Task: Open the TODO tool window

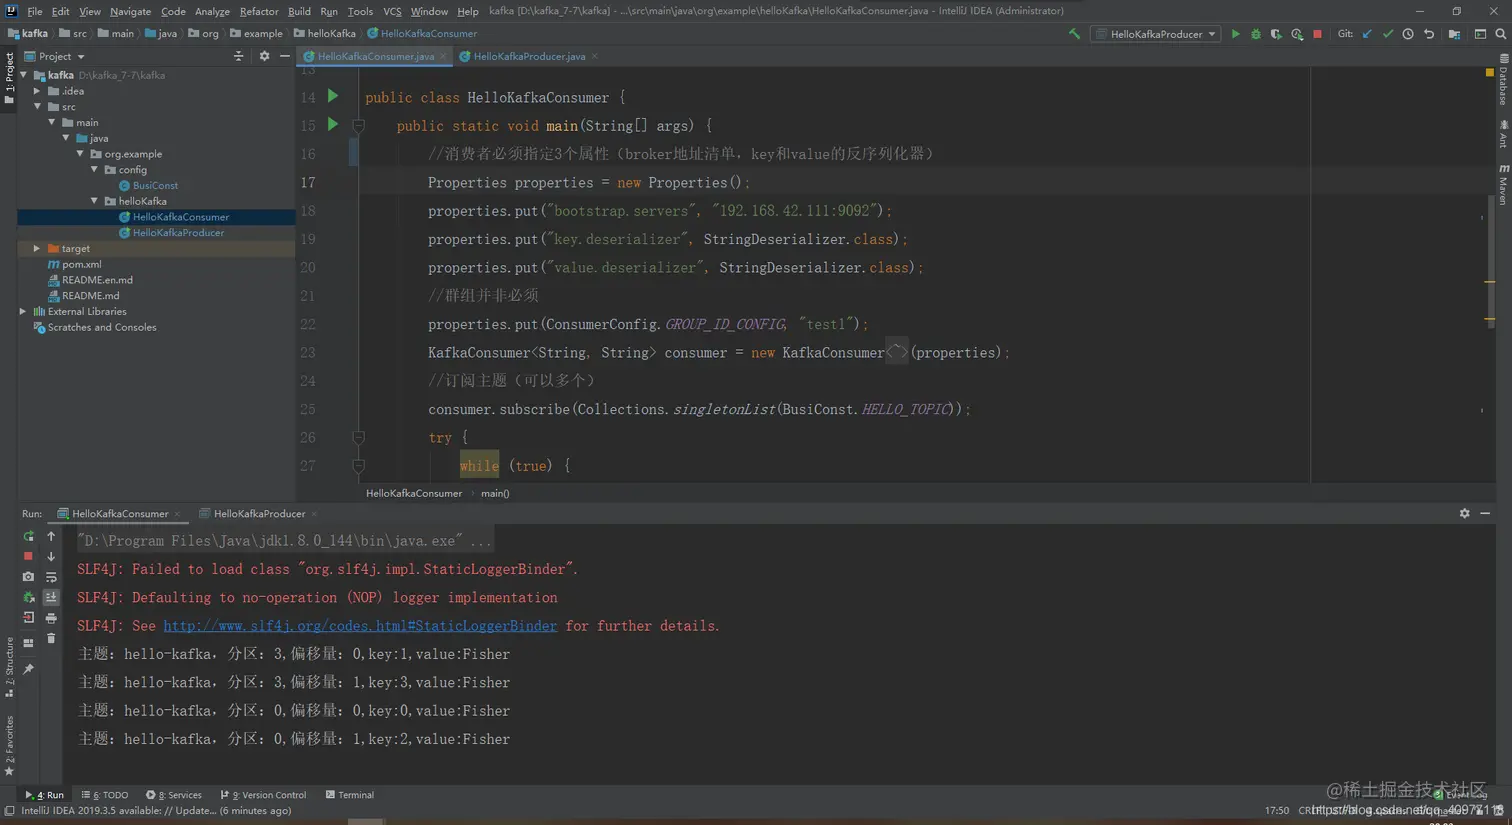Action: [105, 795]
